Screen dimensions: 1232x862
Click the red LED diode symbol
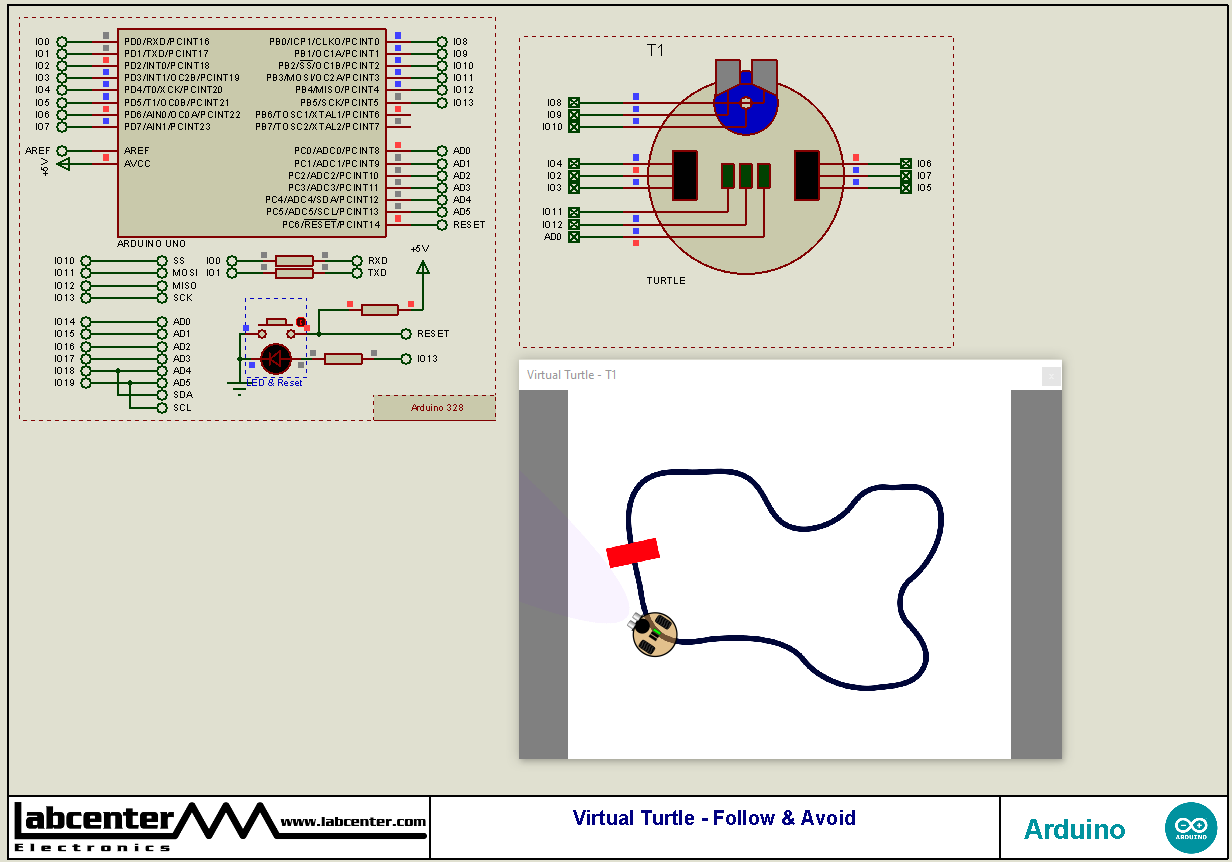coord(275,358)
